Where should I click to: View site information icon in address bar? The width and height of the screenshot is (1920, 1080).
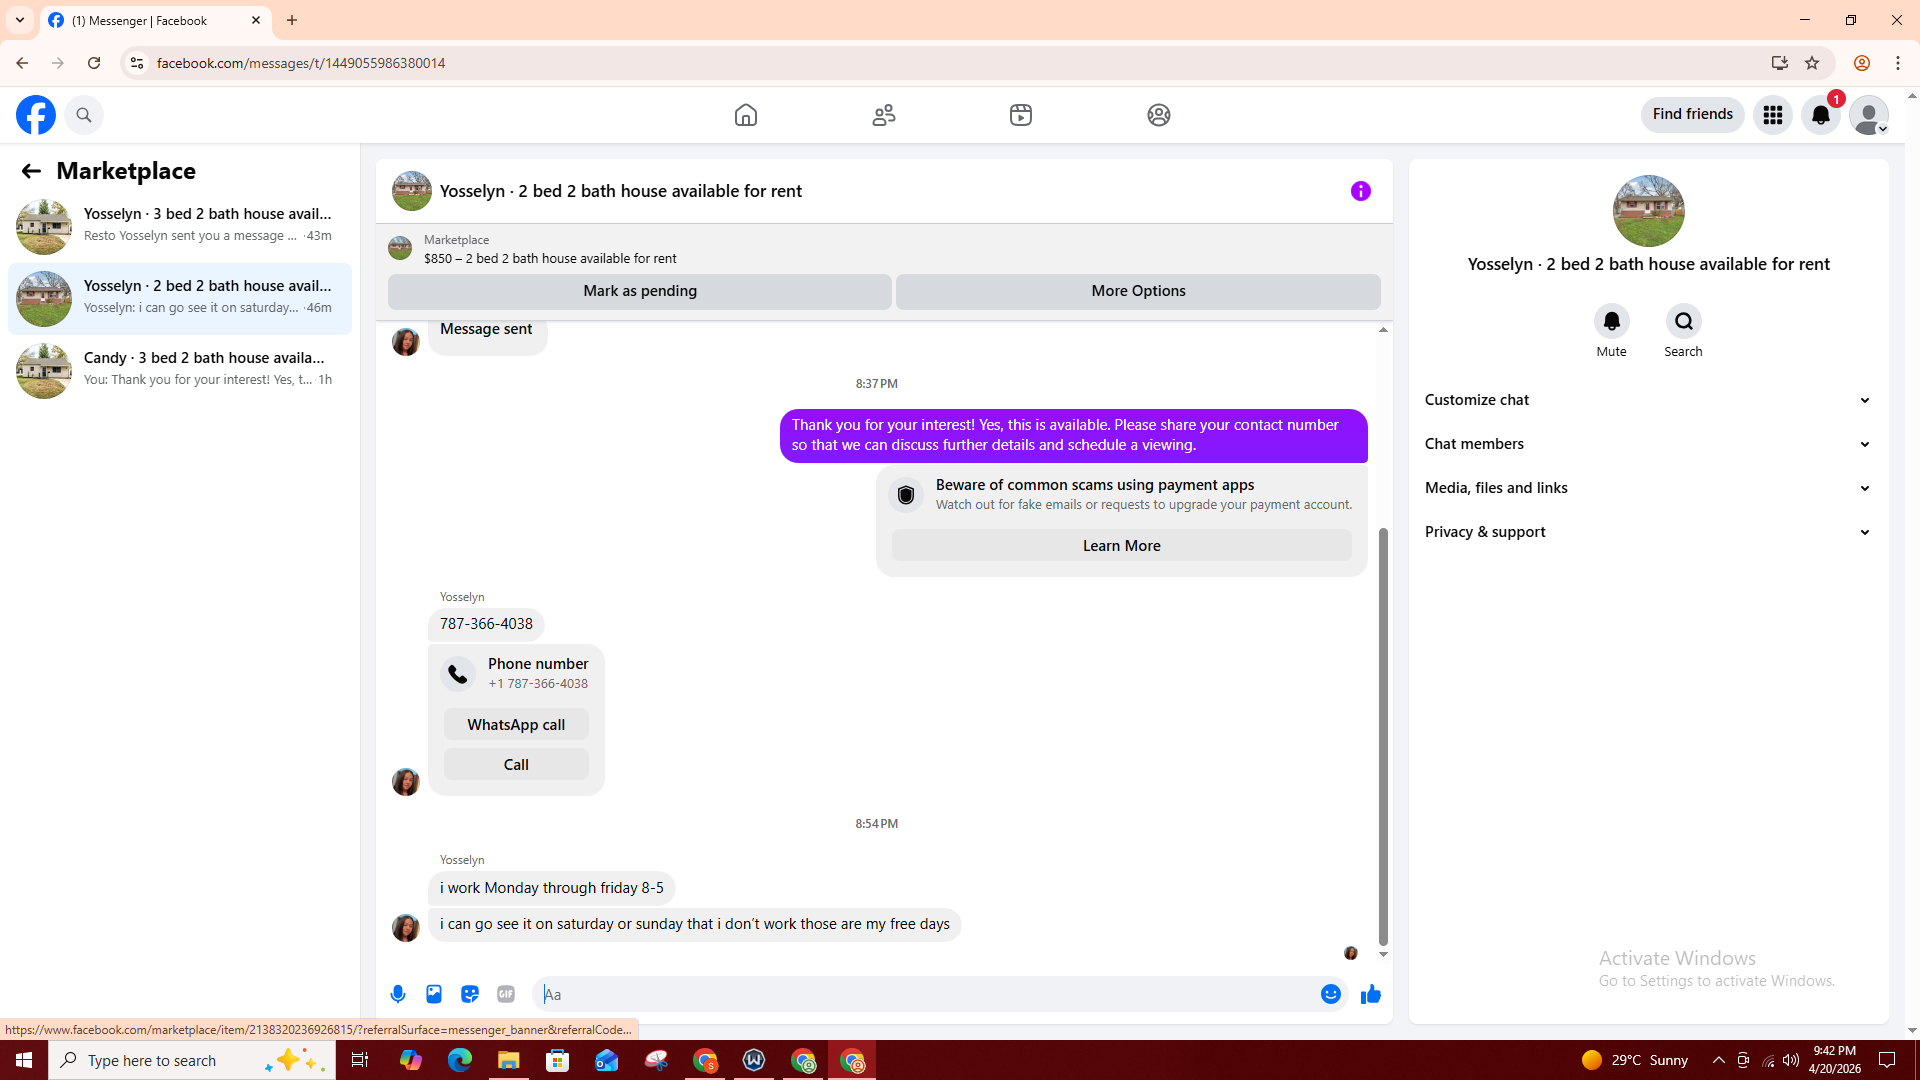[x=137, y=63]
